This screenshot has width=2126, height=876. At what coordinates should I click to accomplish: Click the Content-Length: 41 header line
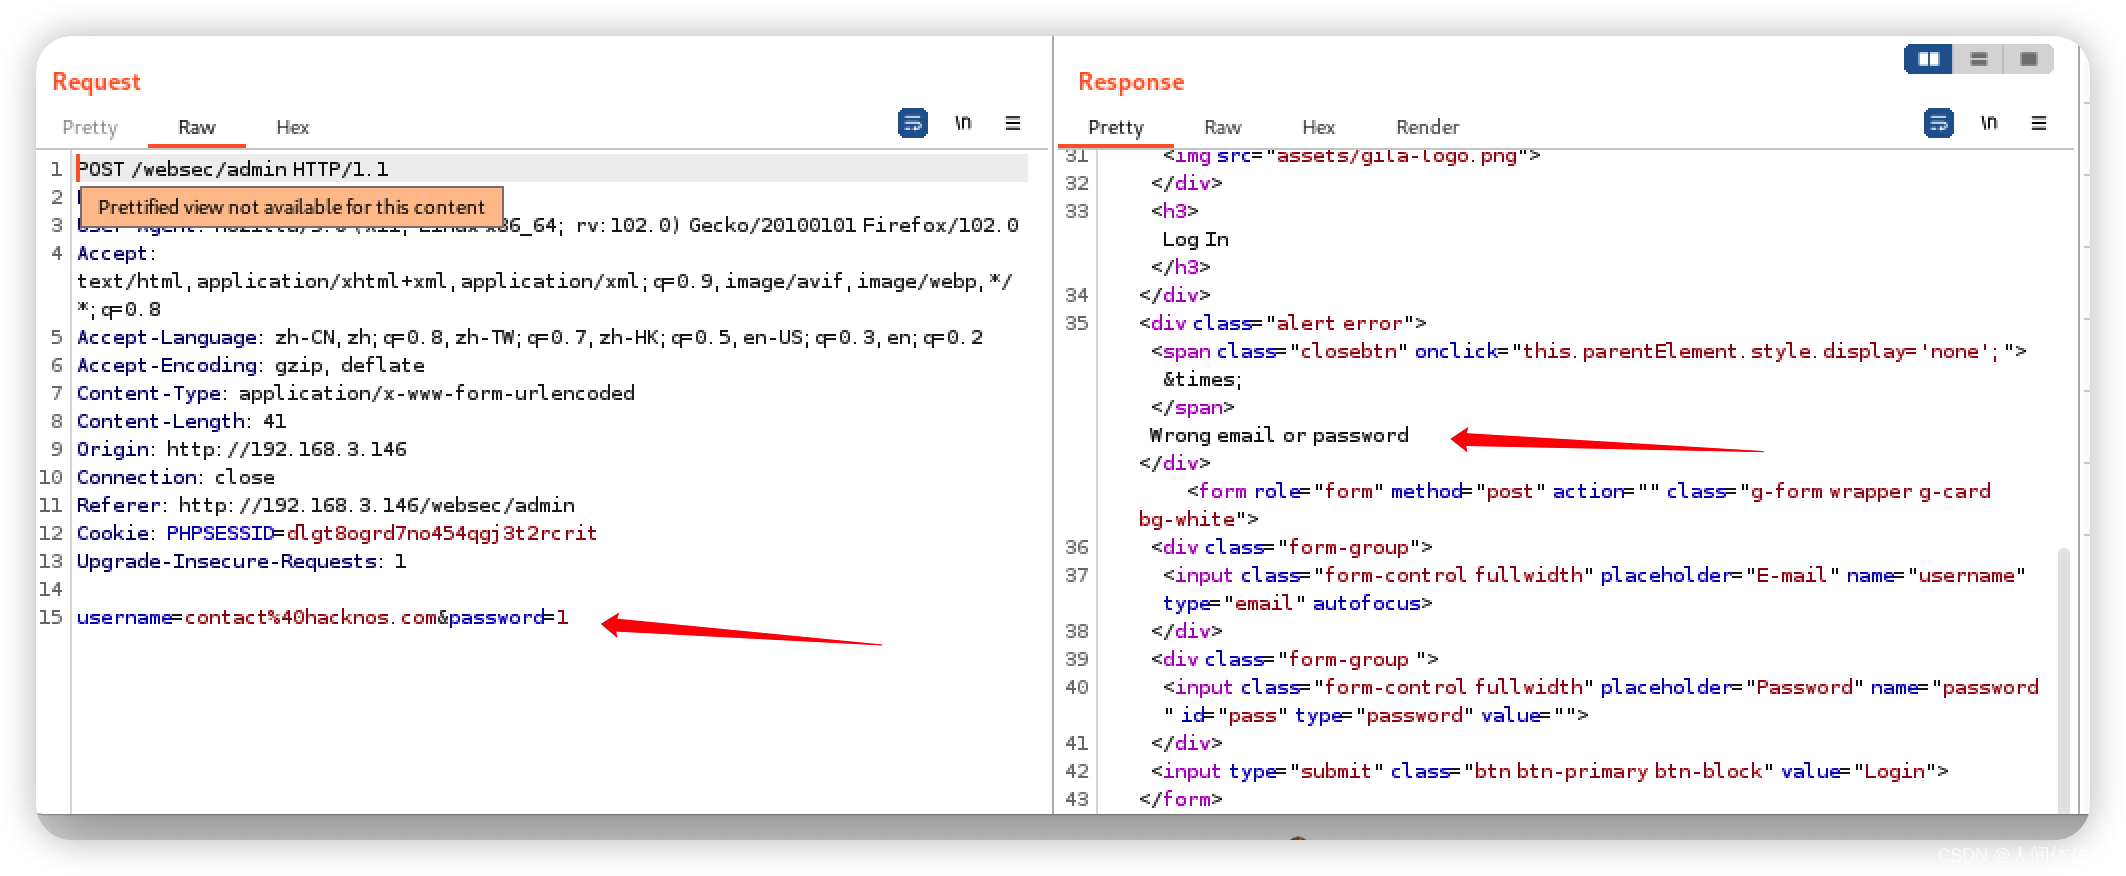click(x=182, y=421)
